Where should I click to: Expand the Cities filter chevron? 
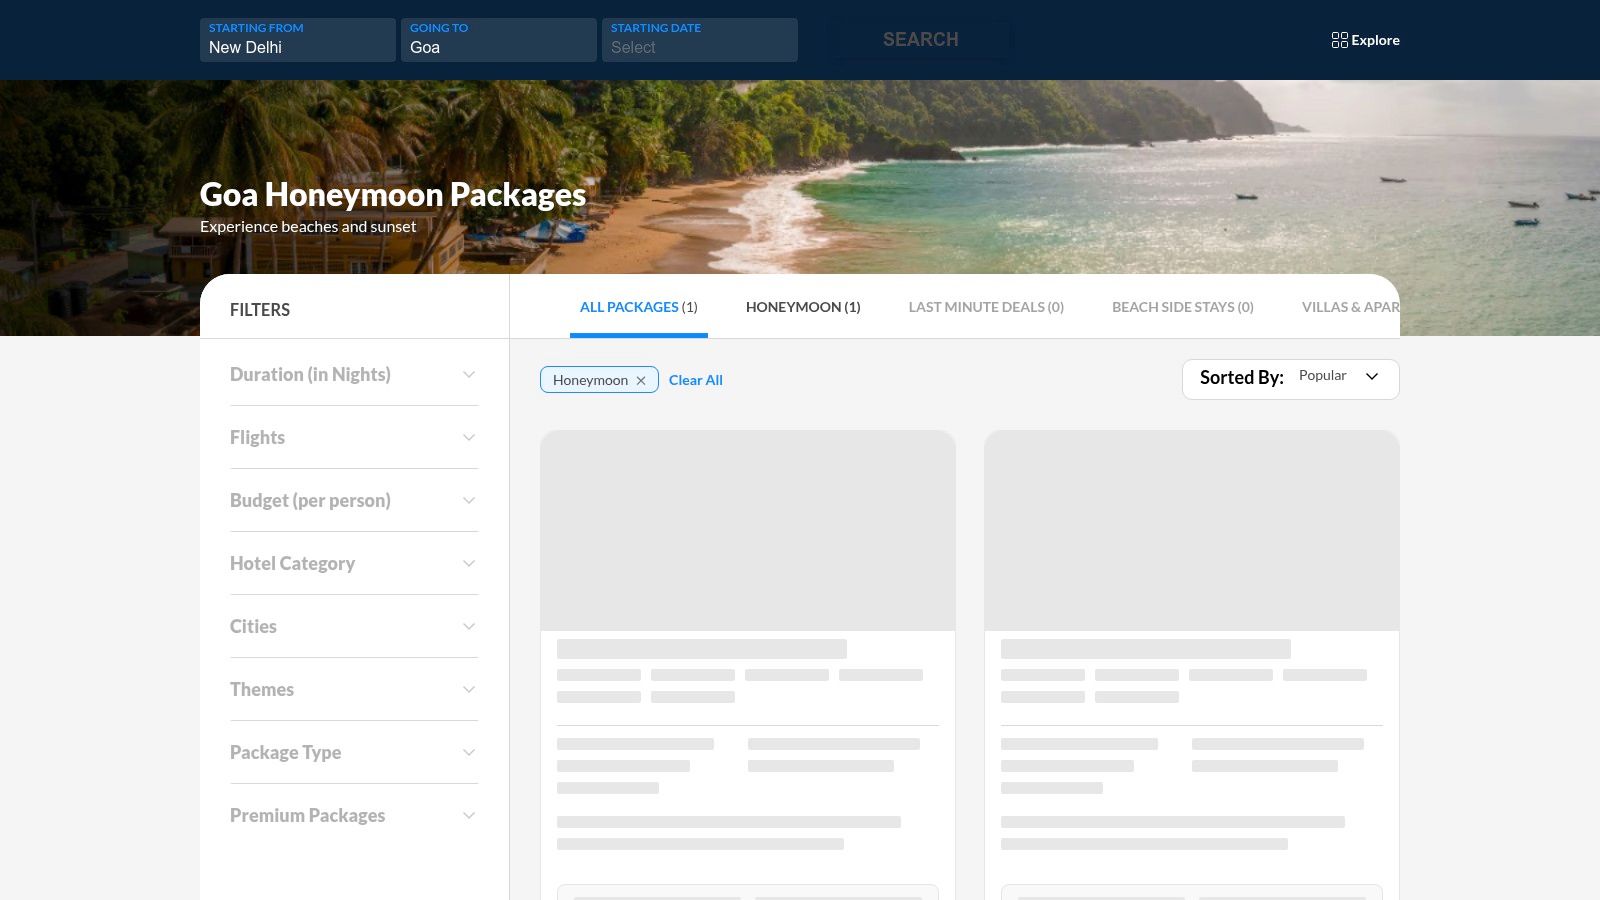468,627
